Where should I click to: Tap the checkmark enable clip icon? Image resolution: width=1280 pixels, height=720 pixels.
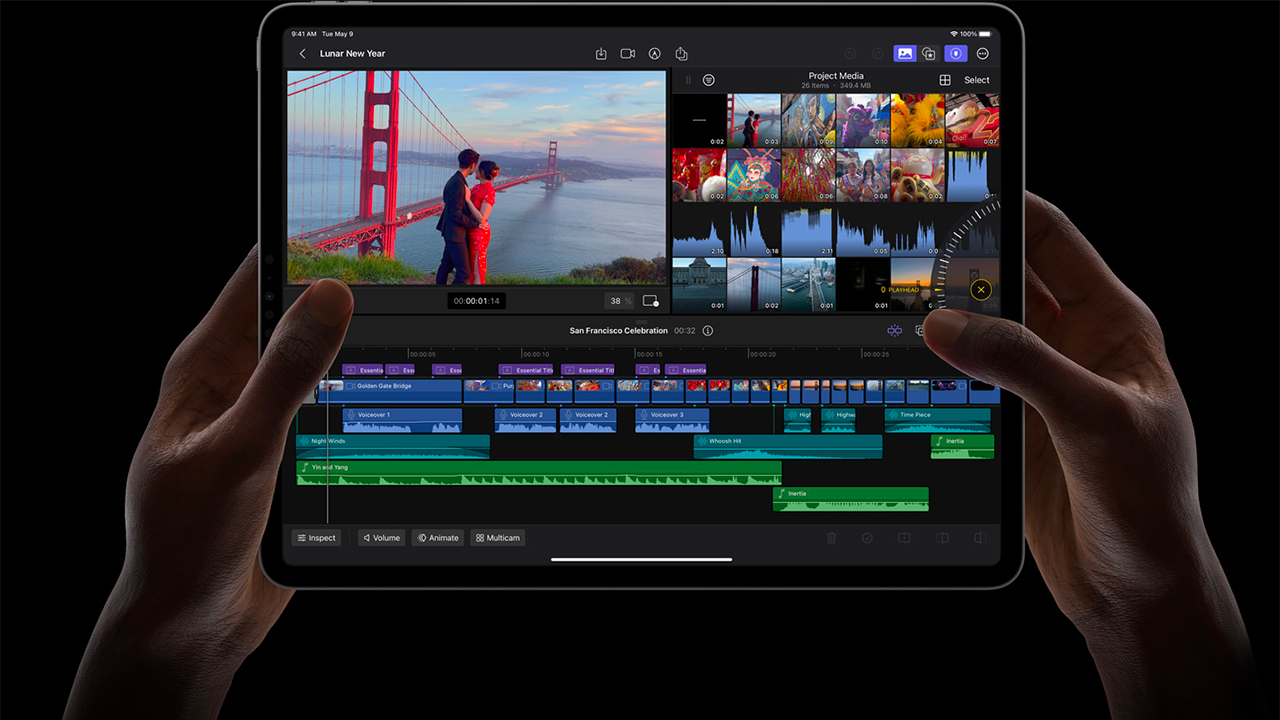867,538
